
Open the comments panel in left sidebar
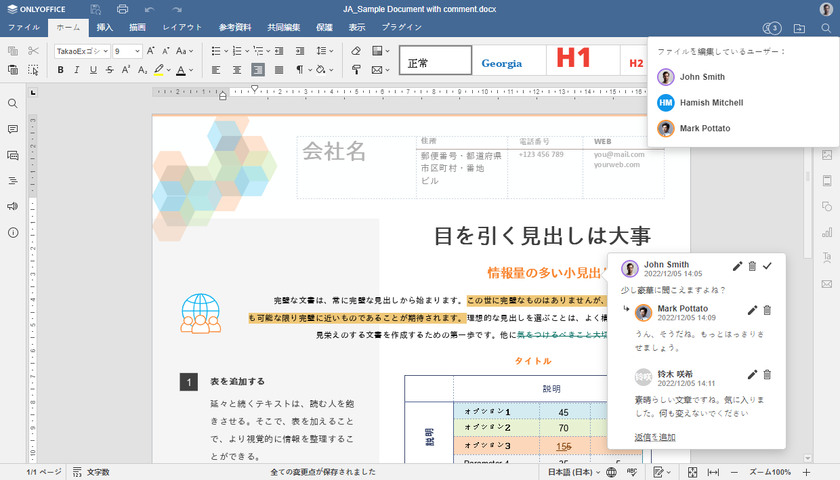(13, 130)
